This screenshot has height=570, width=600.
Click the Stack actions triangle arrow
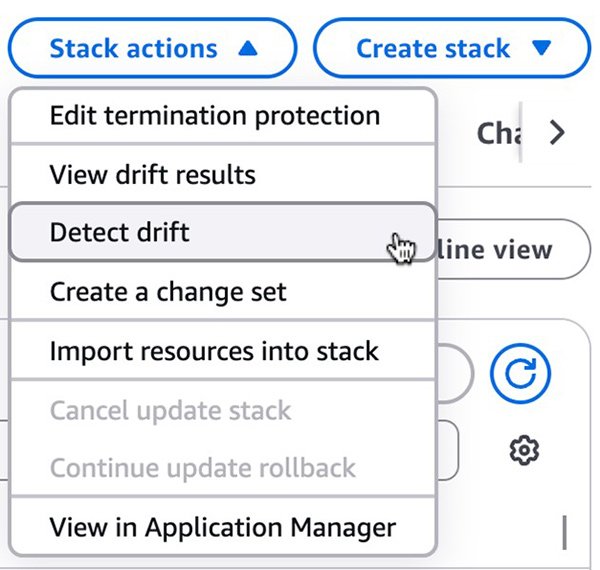(248, 48)
